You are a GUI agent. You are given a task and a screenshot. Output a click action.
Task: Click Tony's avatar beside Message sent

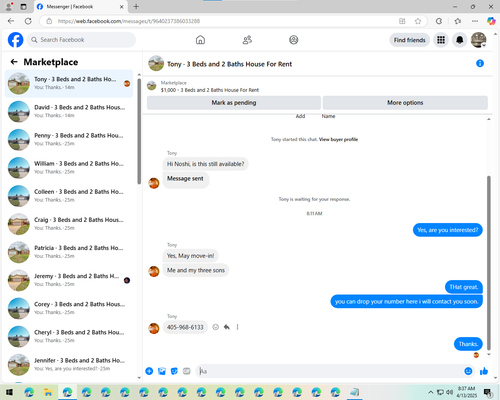[154, 183]
